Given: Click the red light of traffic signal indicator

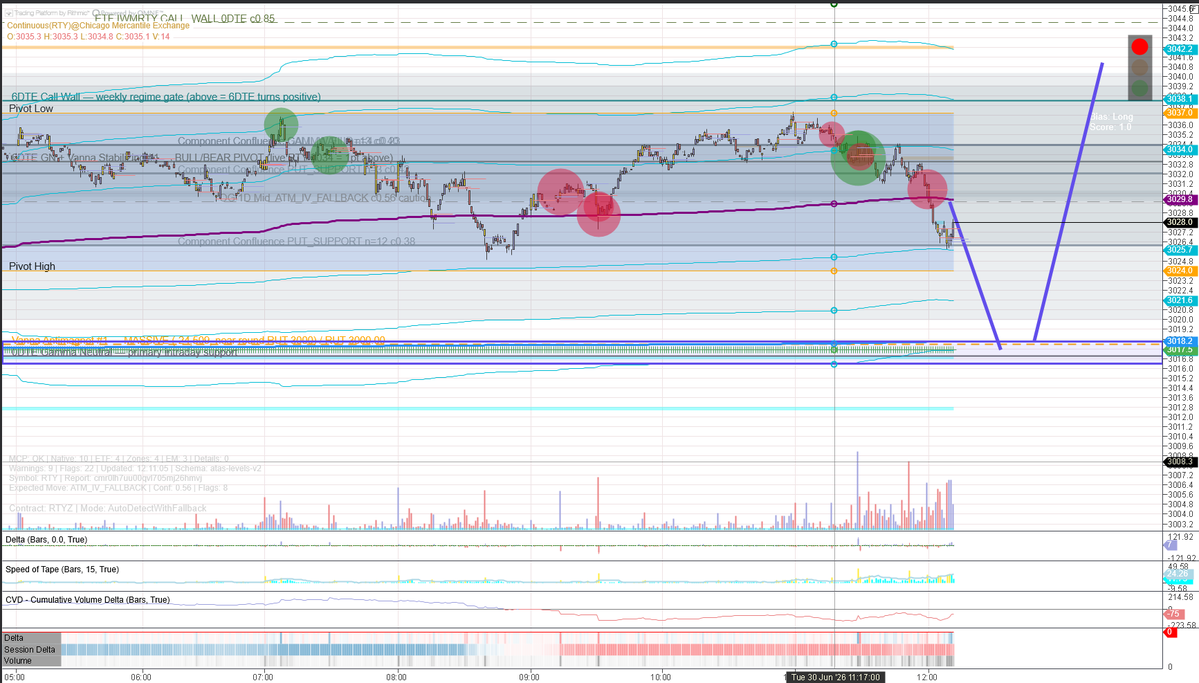Looking at the screenshot, I should tap(1139, 47).
